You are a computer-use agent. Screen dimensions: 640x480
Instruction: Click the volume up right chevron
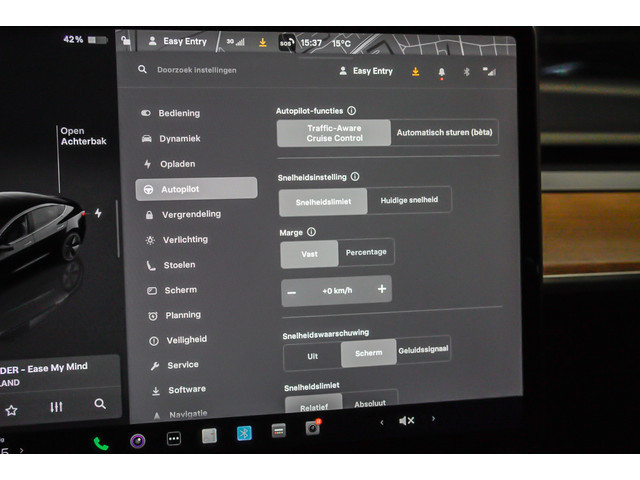432,421
